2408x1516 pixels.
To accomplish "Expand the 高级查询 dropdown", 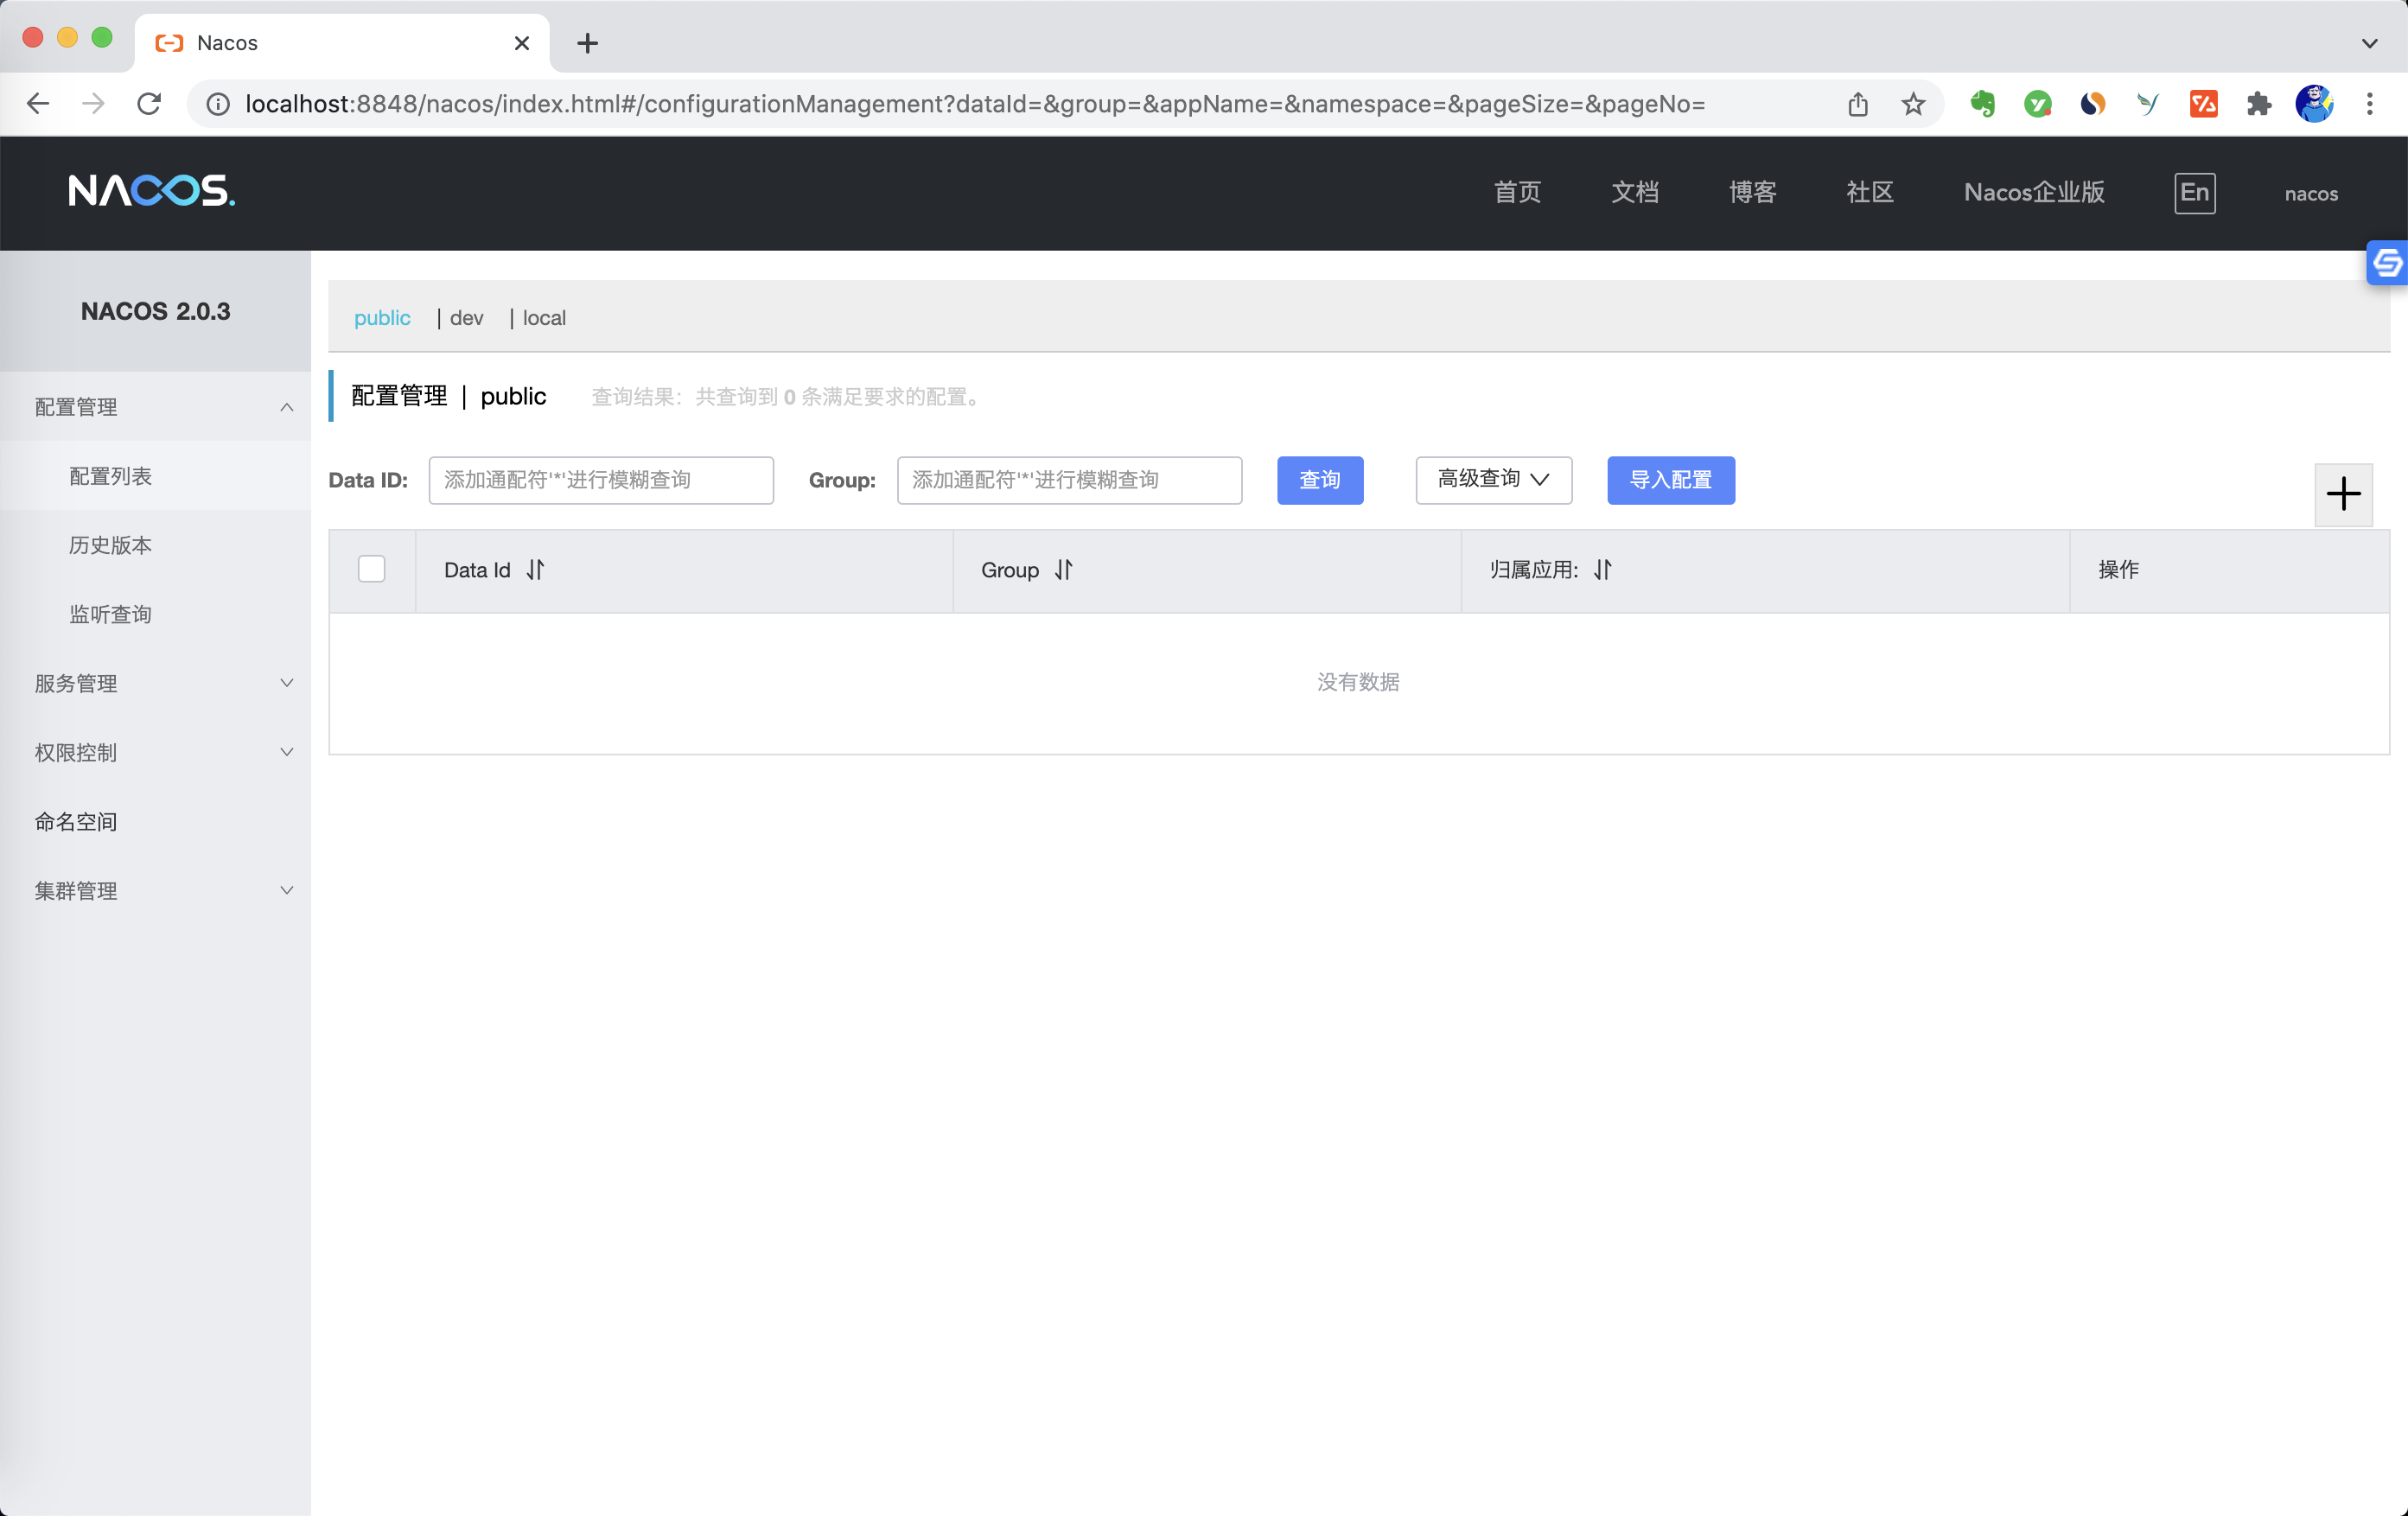I will [1493, 480].
